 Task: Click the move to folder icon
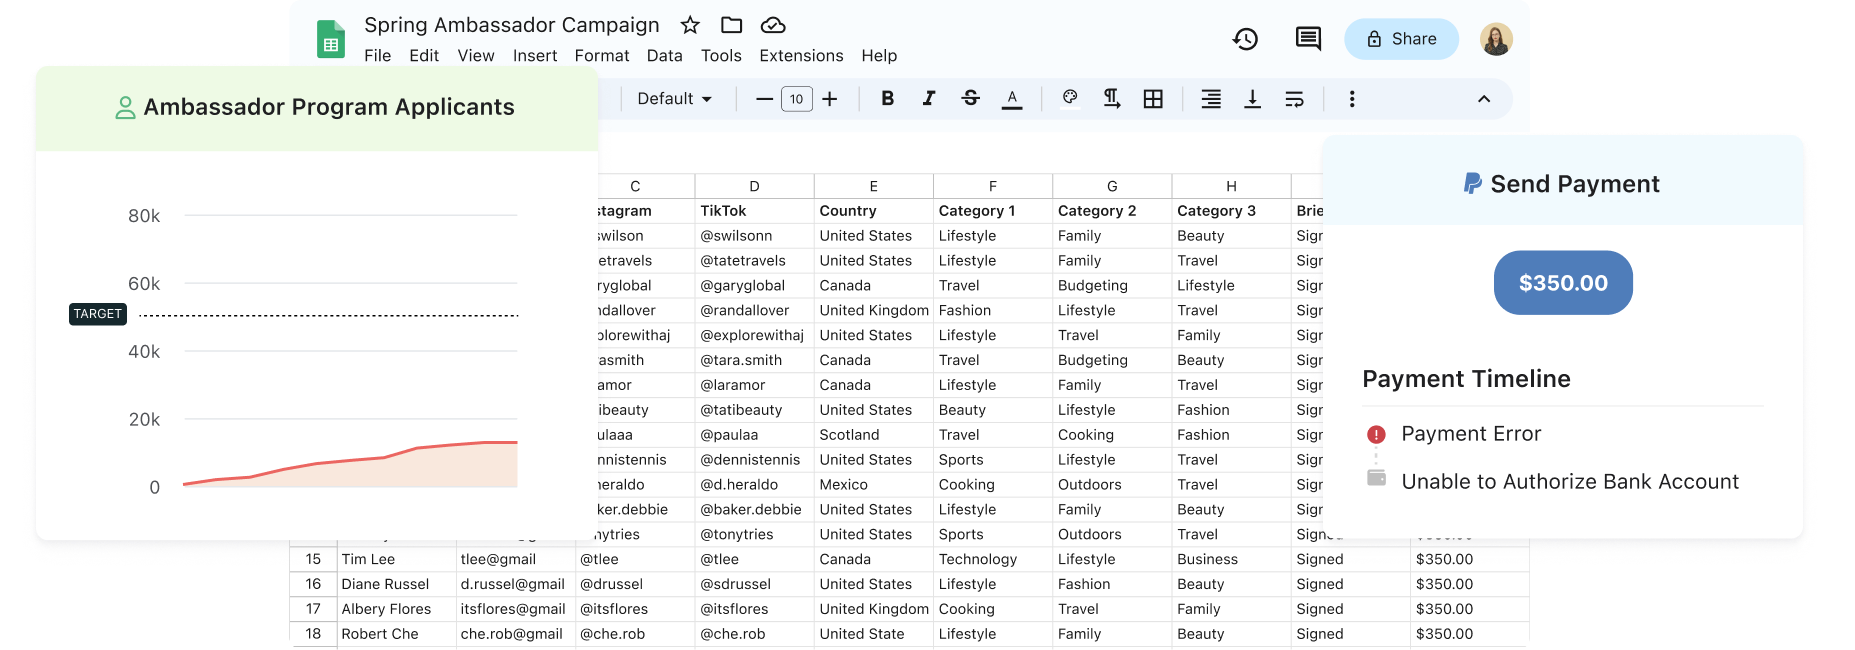click(732, 25)
